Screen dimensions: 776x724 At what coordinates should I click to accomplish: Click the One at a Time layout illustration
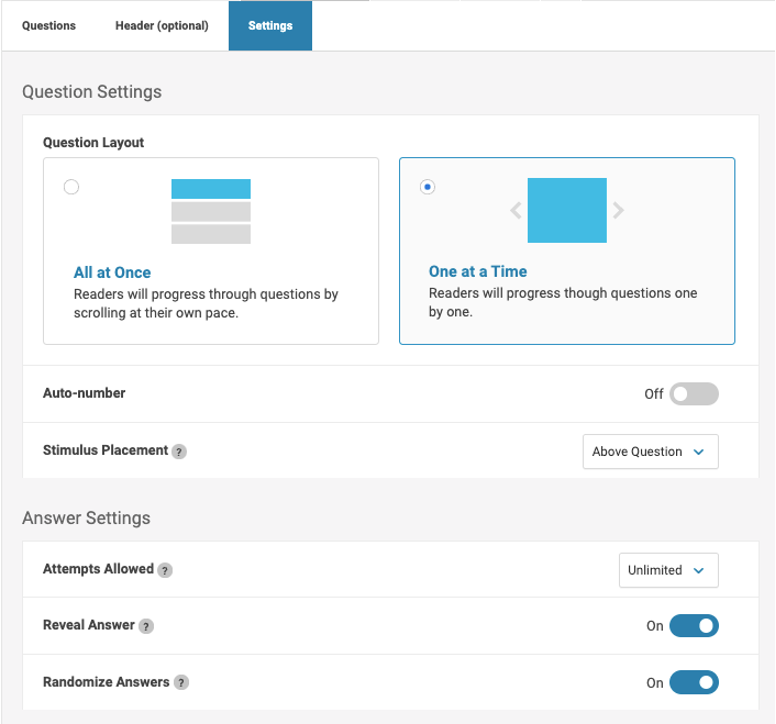pos(567,210)
